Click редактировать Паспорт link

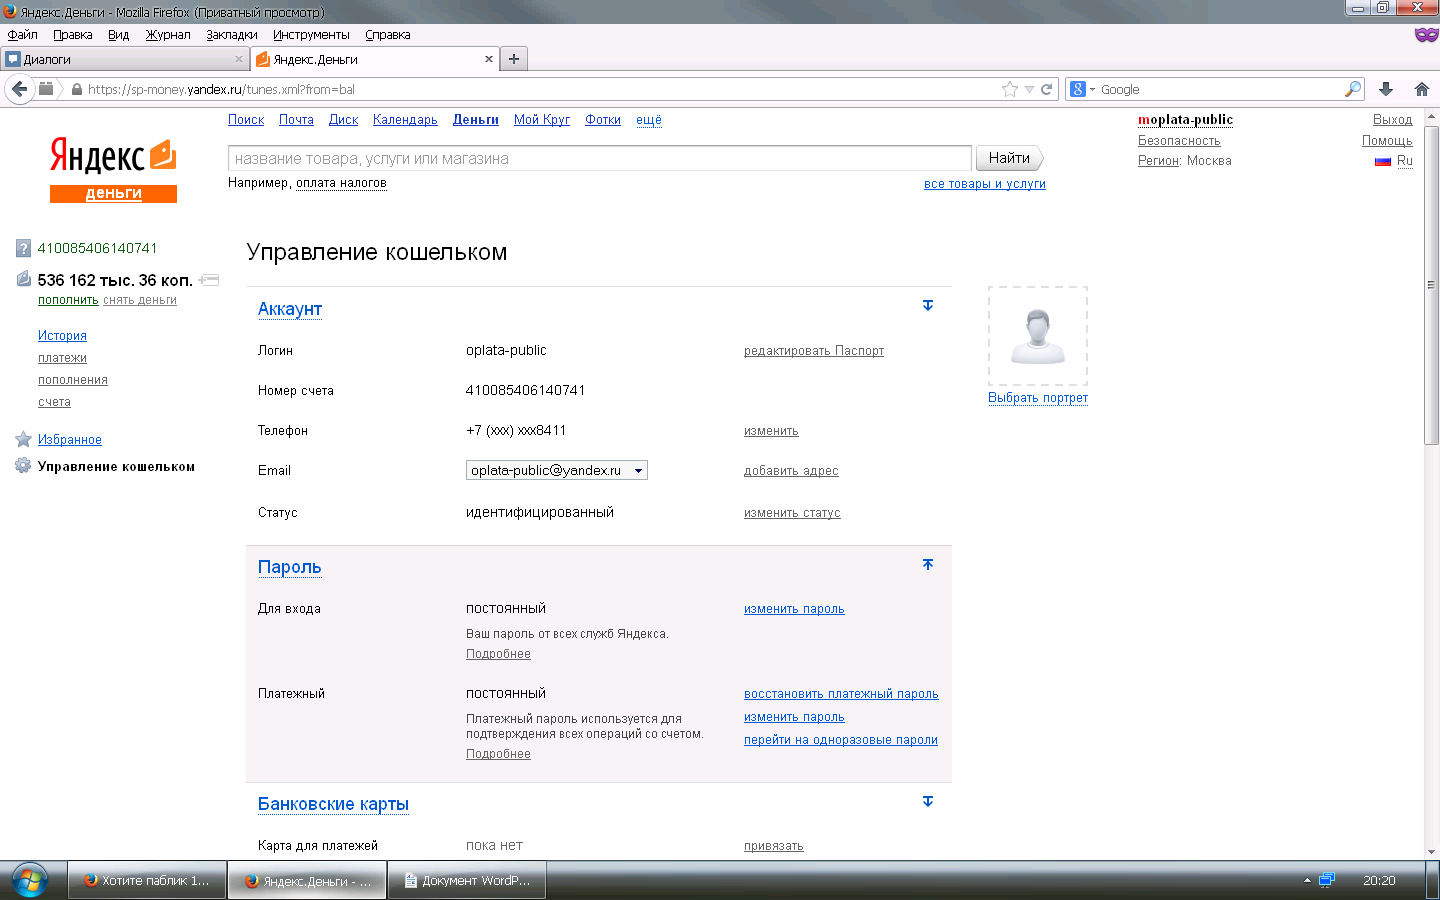tap(814, 351)
